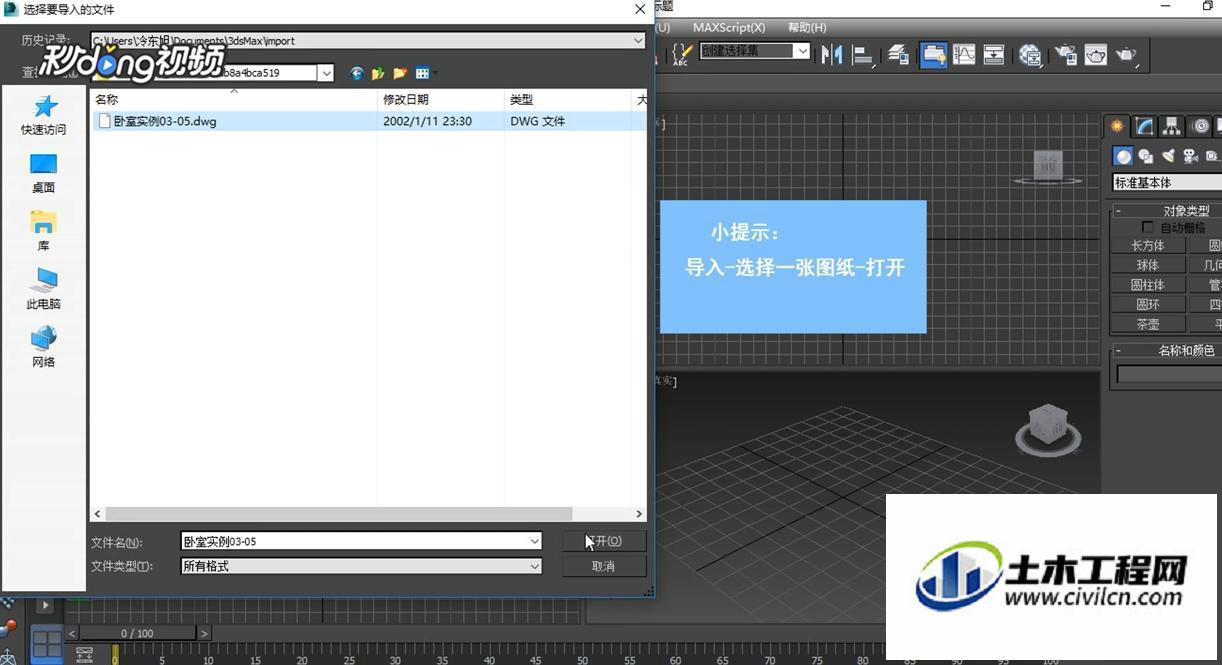Toggle the highlighted Ribbon toolbar icon
1222x665 pixels.
tap(934, 54)
